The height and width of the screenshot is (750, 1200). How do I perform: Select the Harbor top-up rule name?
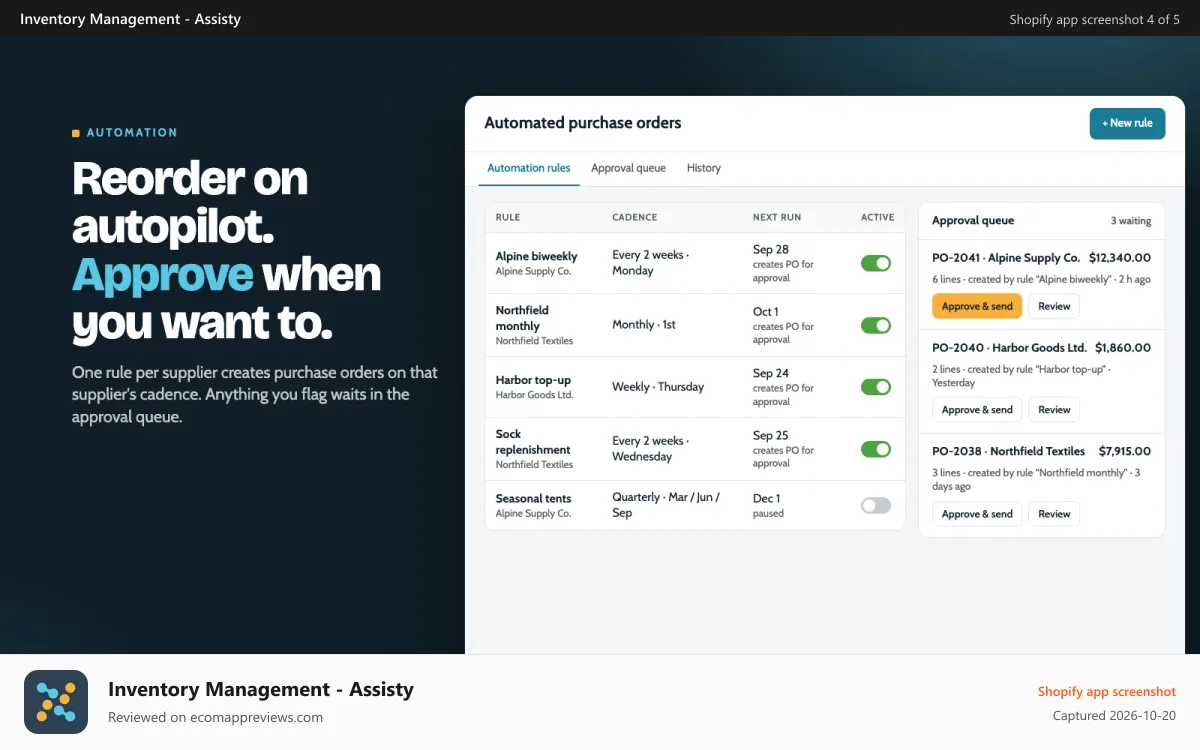click(x=533, y=380)
